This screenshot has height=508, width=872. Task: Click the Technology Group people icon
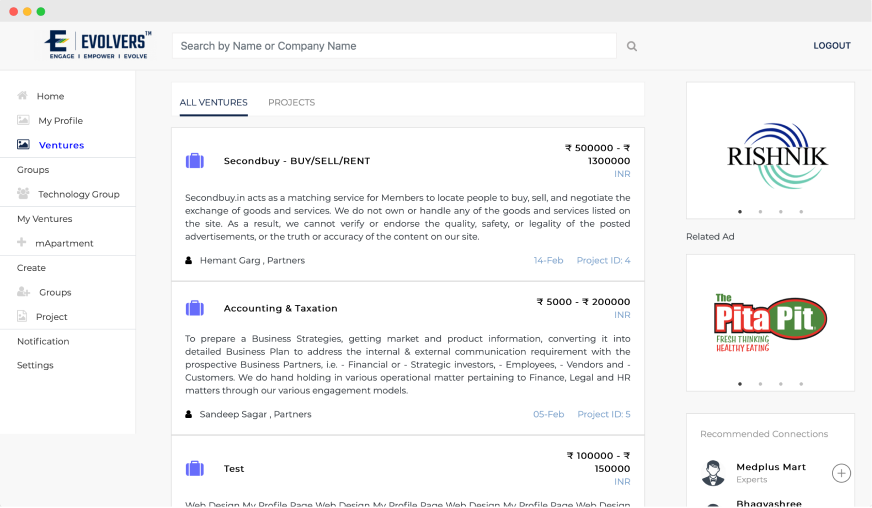(x=23, y=194)
